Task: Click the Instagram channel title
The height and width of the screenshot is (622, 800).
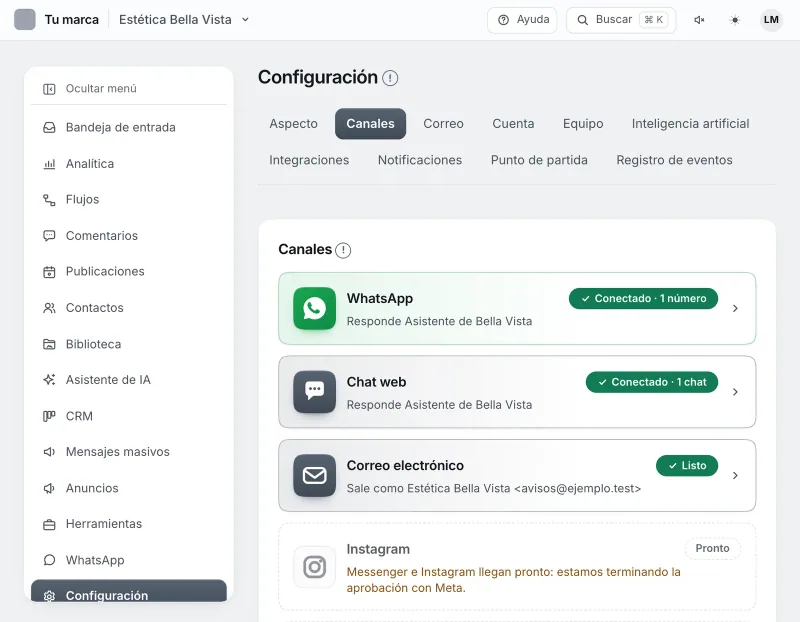Action: 378,550
